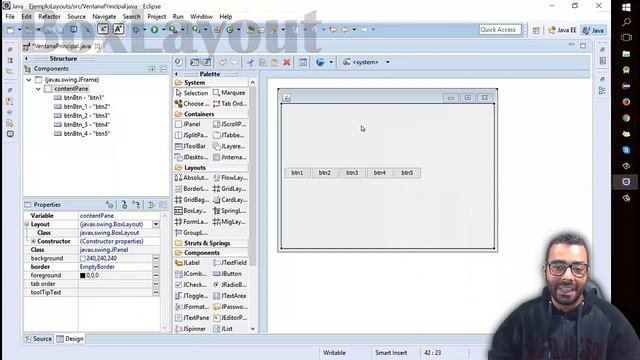Click the red Delete X icon in designer toolbar
The width and height of the screenshot is (640, 360).
287,62
